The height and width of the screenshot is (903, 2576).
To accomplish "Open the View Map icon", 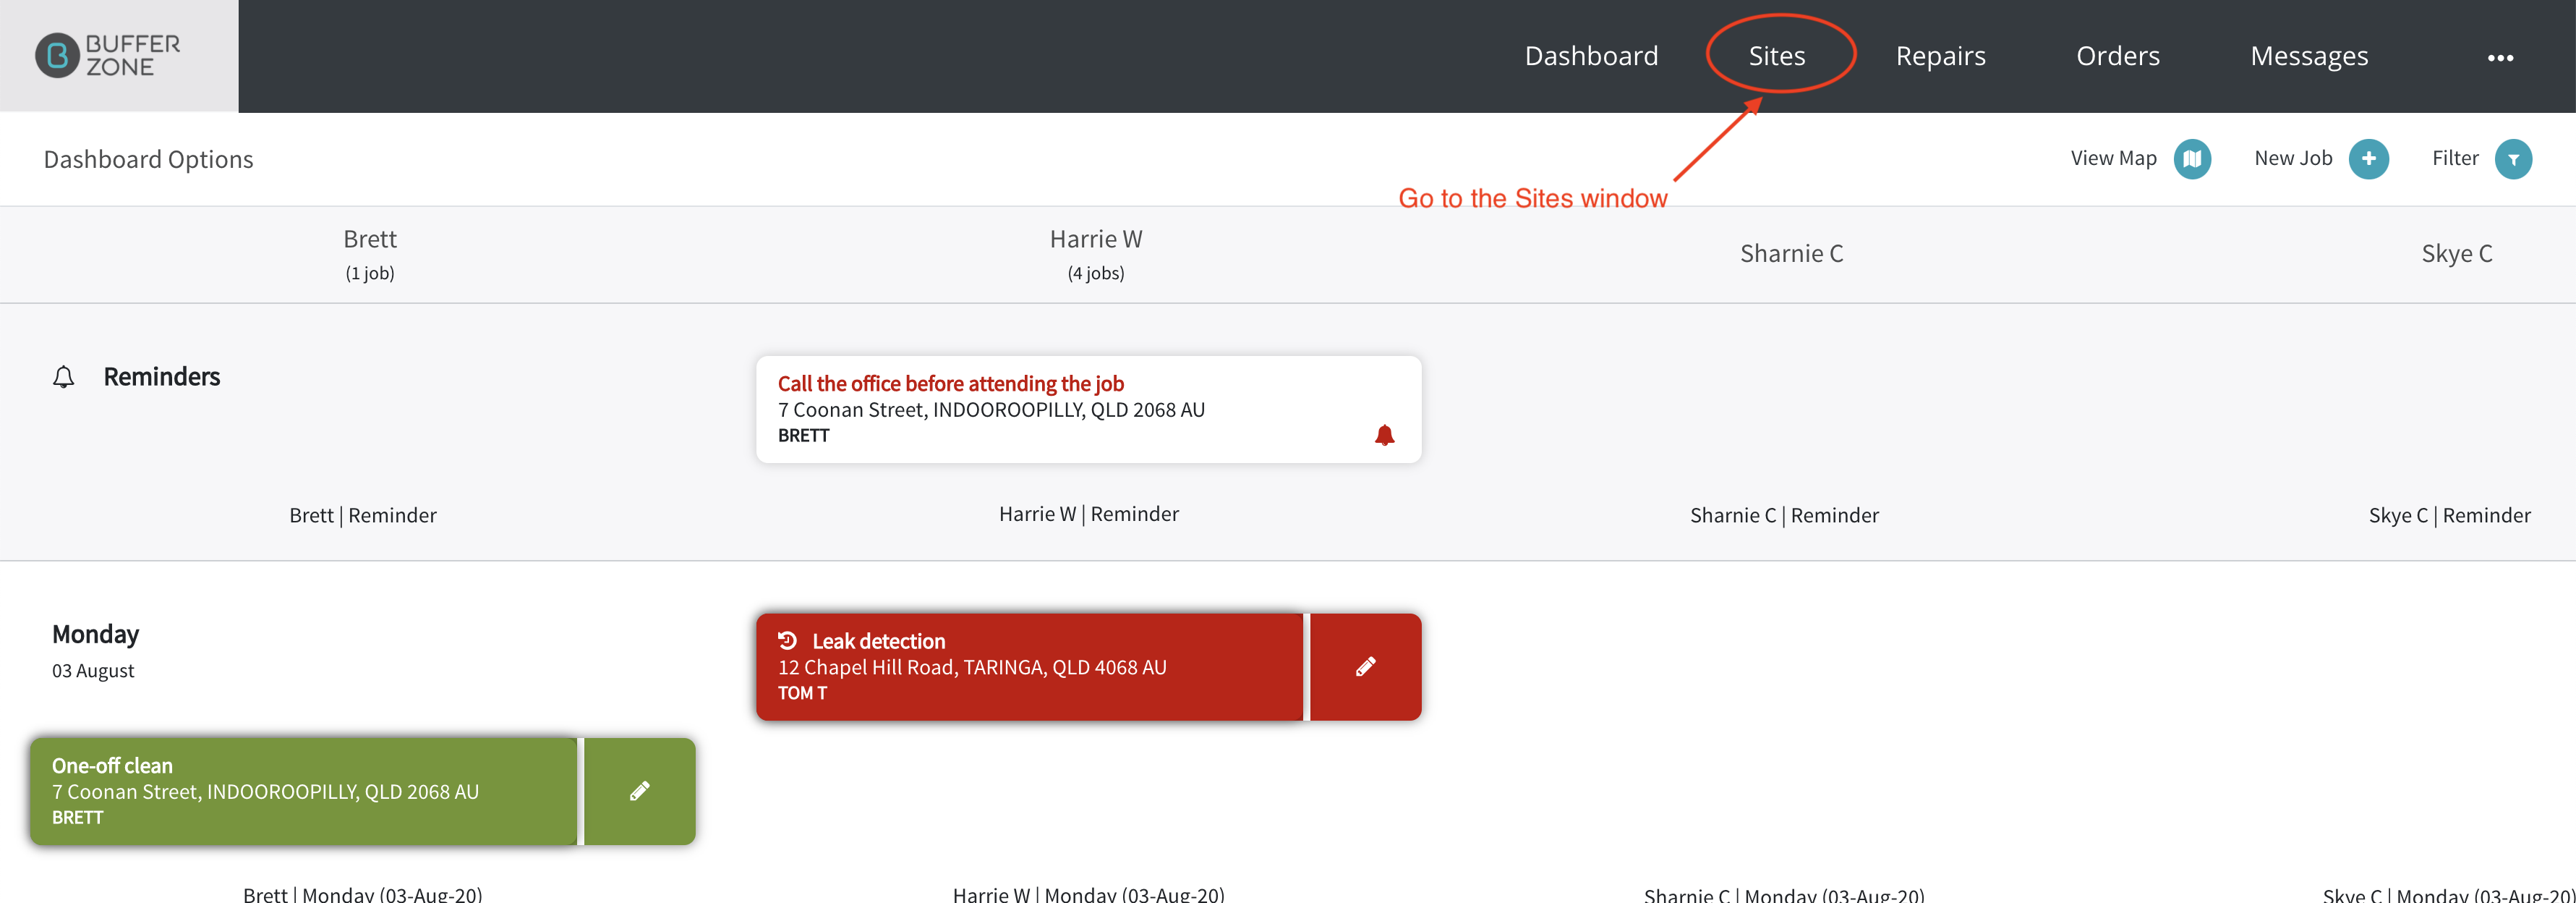I will click(x=2192, y=158).
